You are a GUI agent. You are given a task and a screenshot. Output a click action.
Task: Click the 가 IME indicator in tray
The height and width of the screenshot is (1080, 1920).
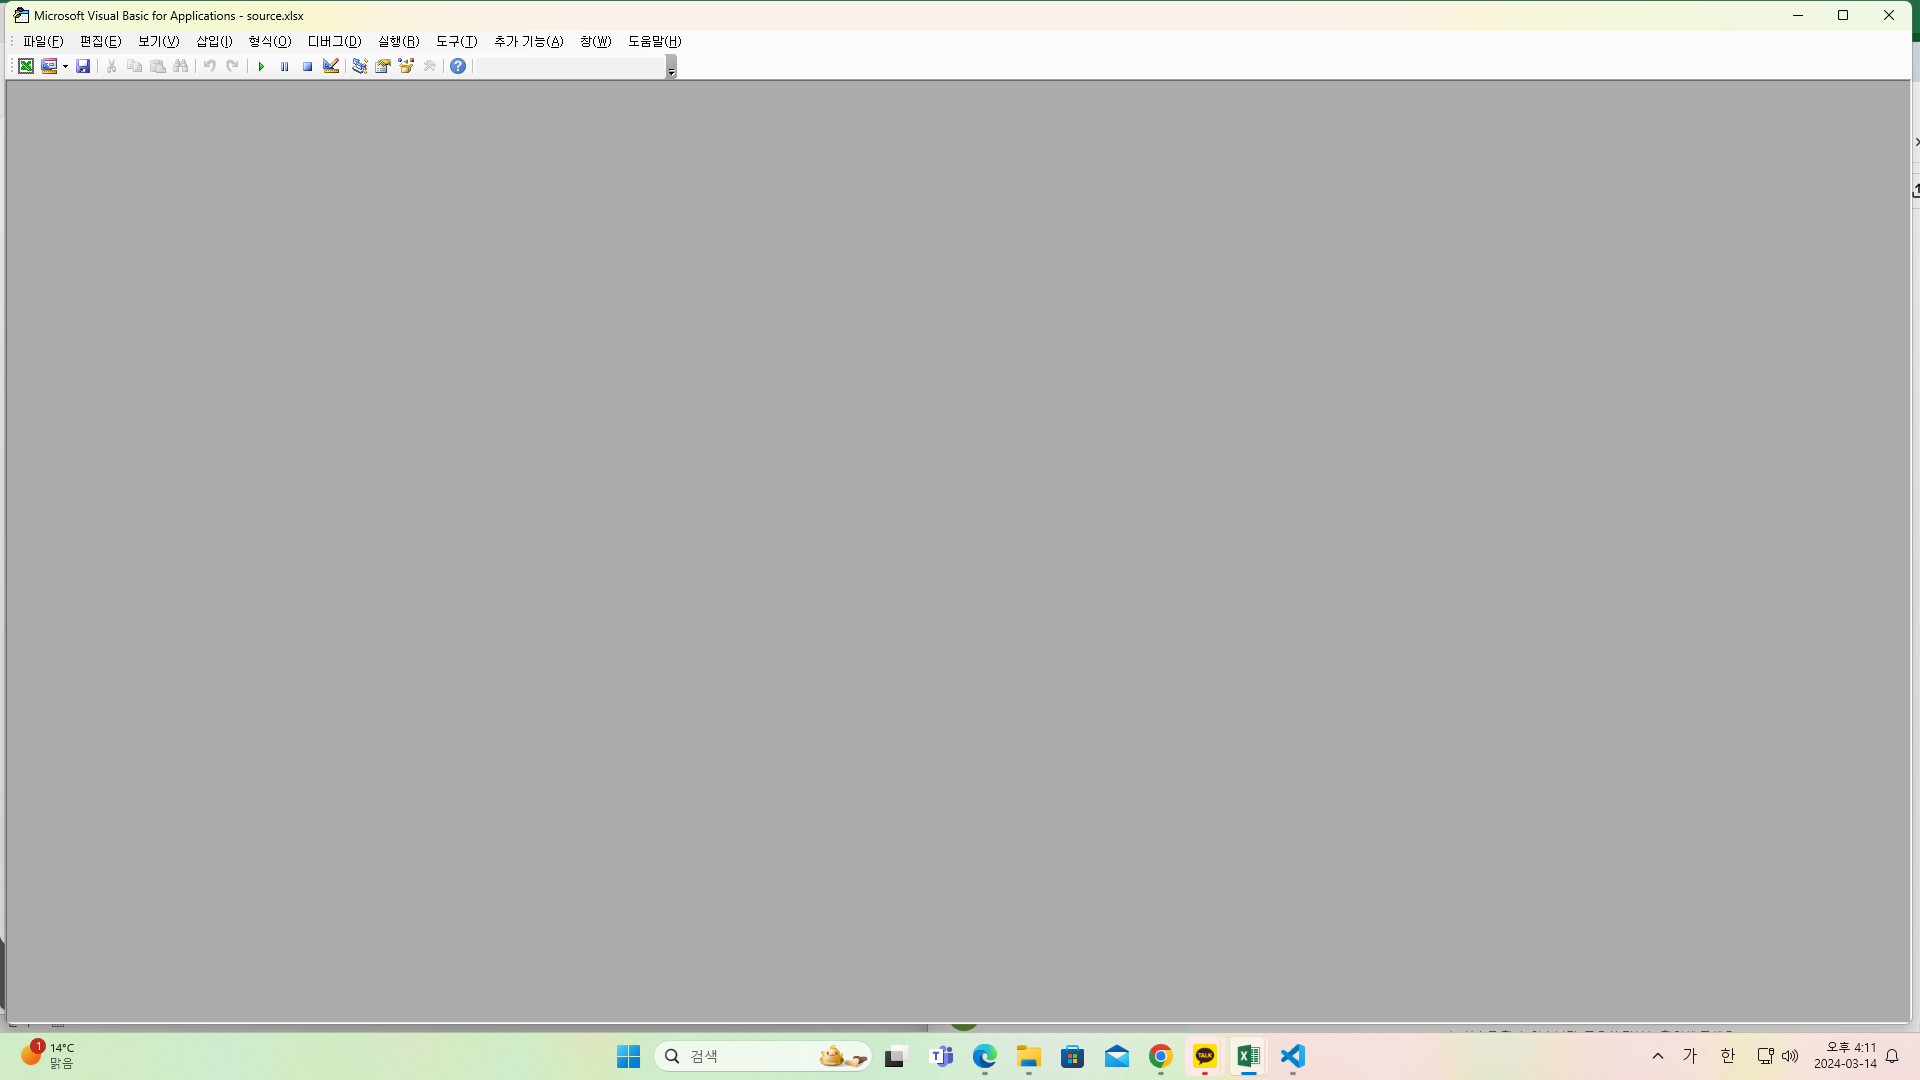(1690, 1056)
